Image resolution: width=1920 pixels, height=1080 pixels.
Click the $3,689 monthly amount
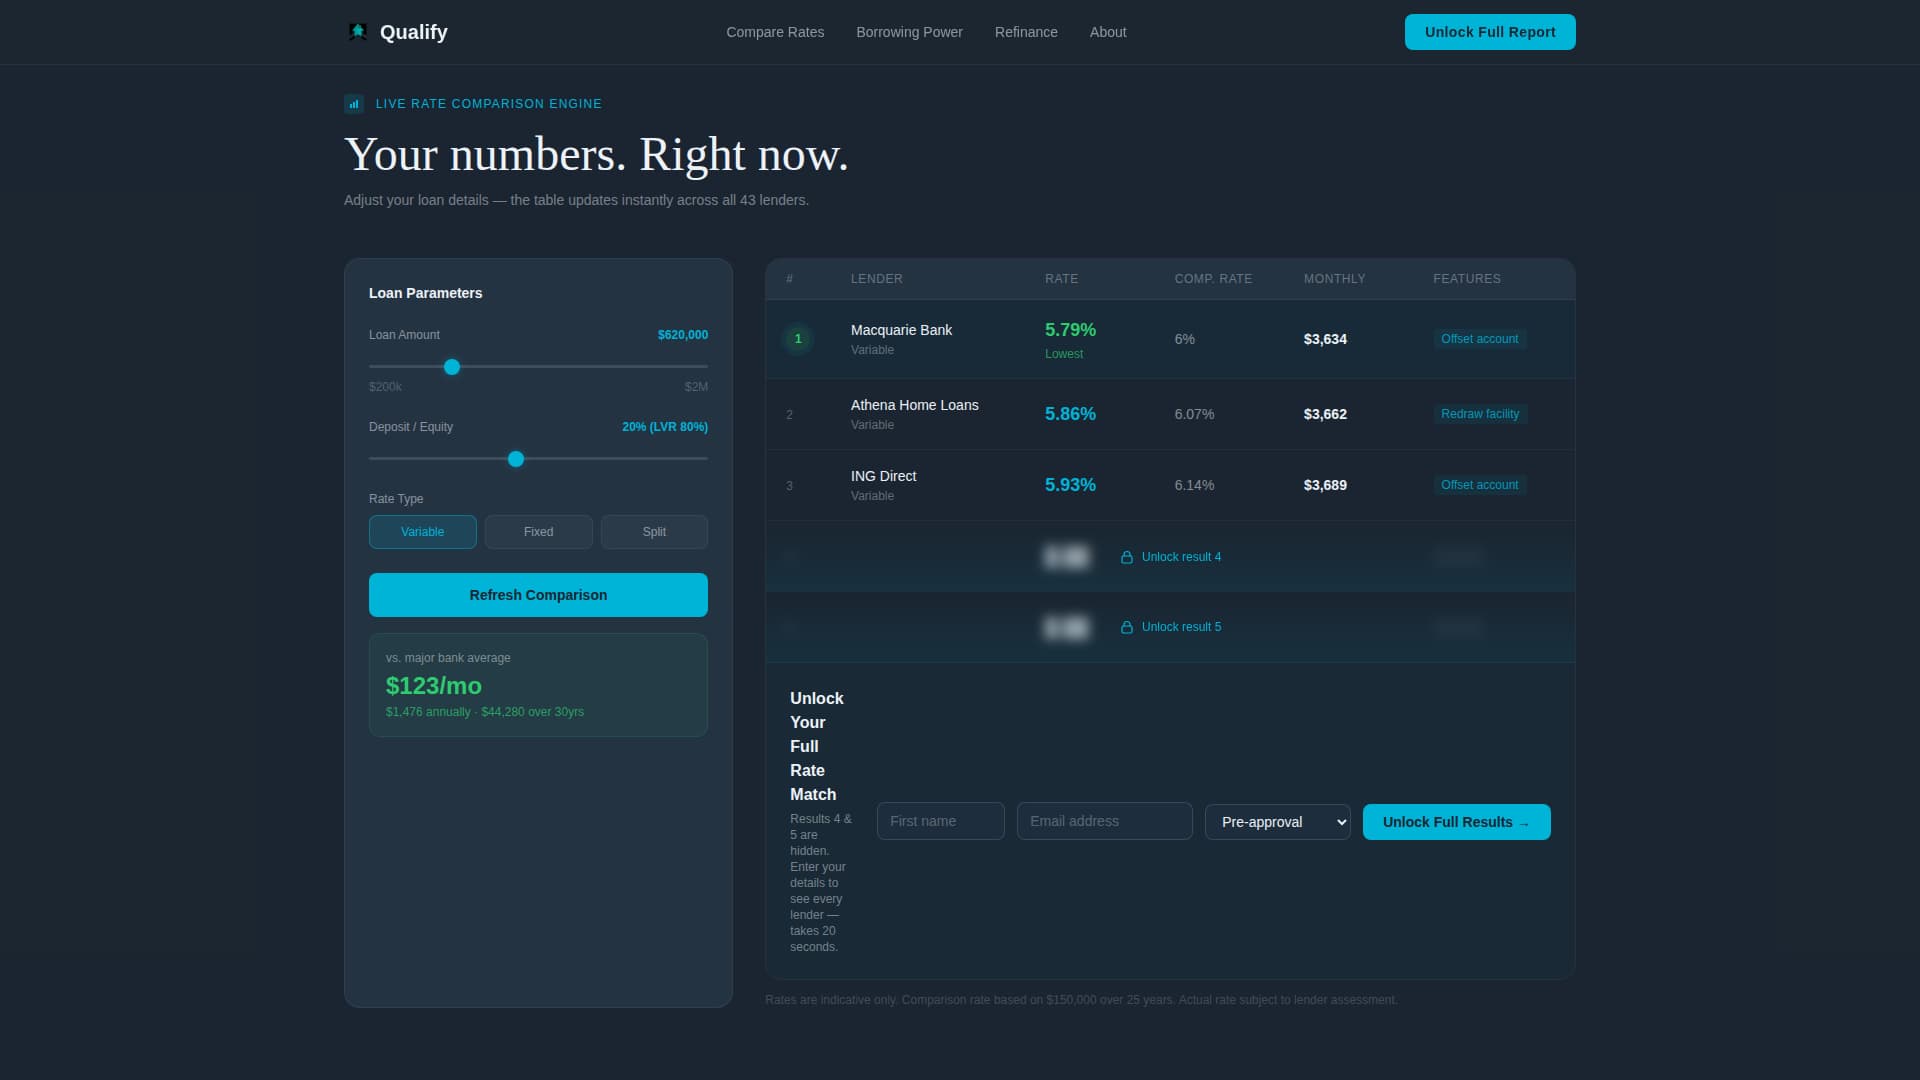click(1325, 485)
